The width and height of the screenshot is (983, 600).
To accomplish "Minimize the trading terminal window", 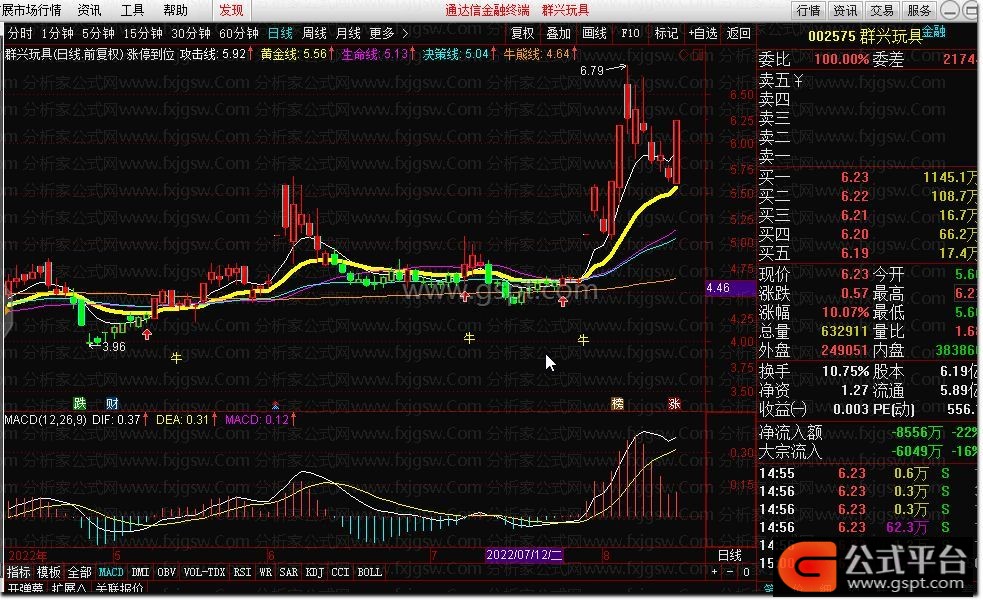I will click(950, 11).
